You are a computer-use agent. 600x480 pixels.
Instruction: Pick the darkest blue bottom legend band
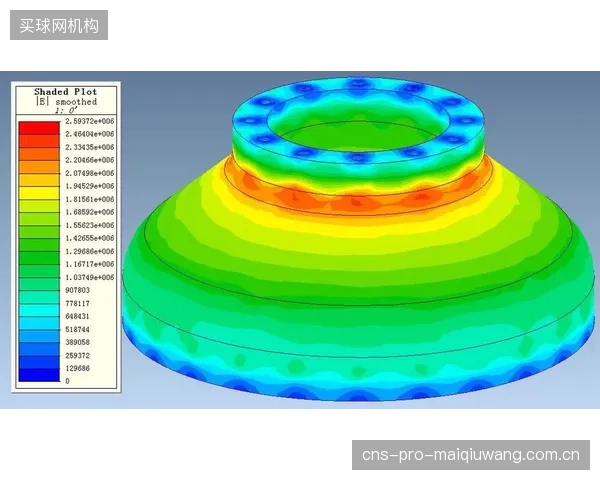point(39,375)
